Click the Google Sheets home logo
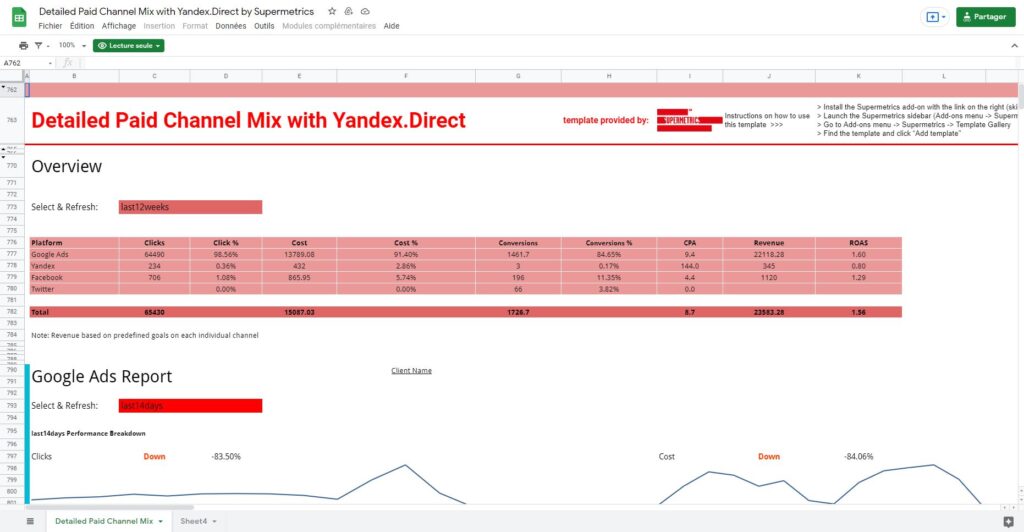Screen dimensions: 1024x532 (x=18, y=17)
